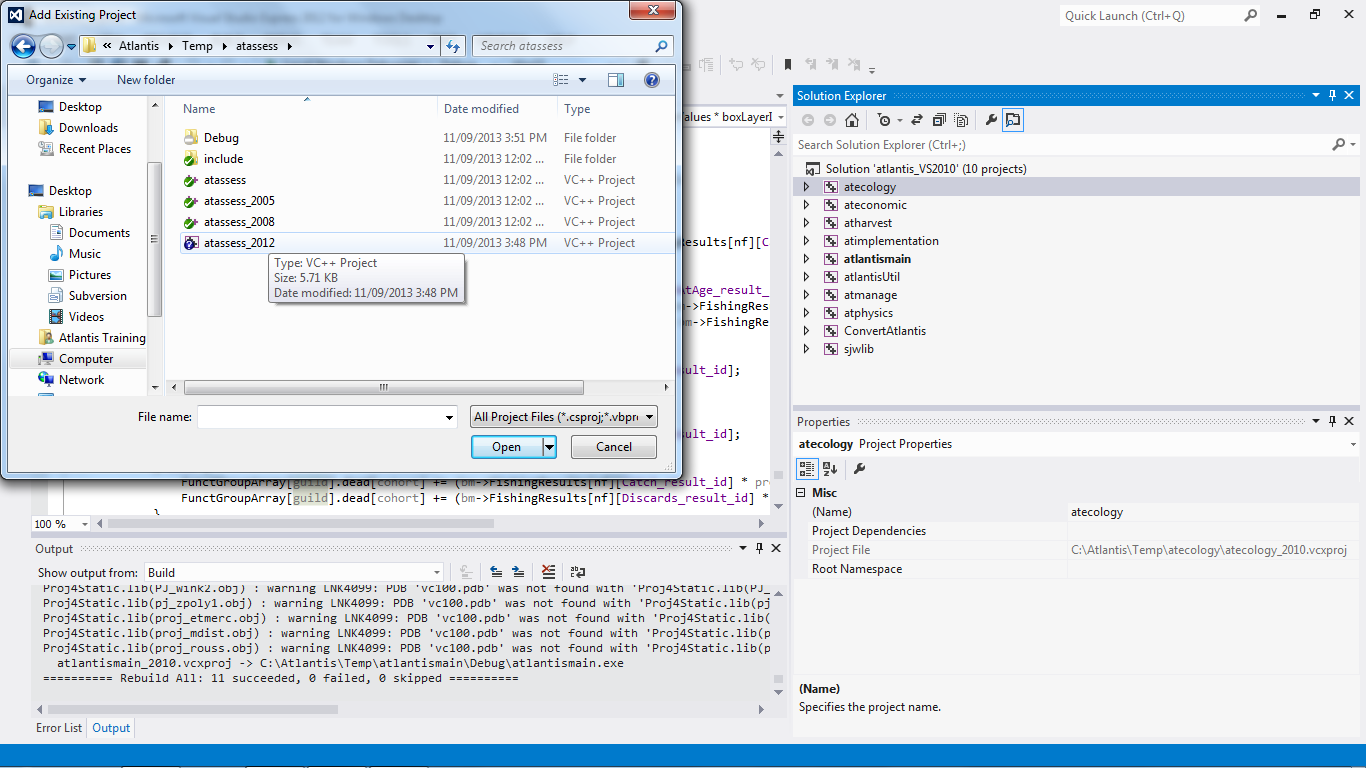Click the refresh icon beside the address bar

pyautogui.click(x=454, y=46)
